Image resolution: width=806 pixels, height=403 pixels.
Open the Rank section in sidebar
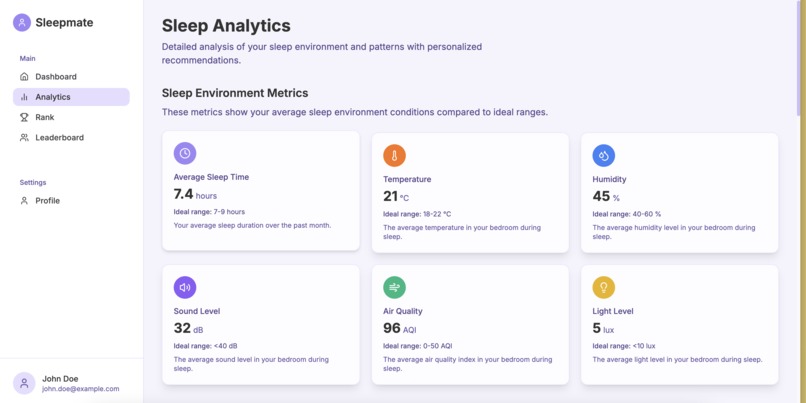click(x=71, y=117)
